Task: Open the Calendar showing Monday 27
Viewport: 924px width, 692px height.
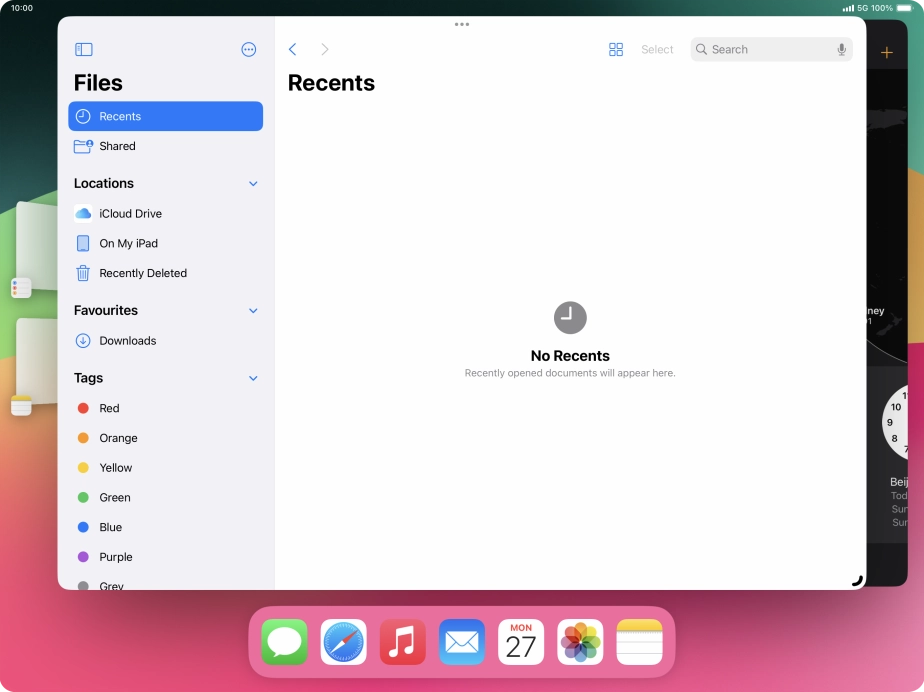Action: point(521,642)
